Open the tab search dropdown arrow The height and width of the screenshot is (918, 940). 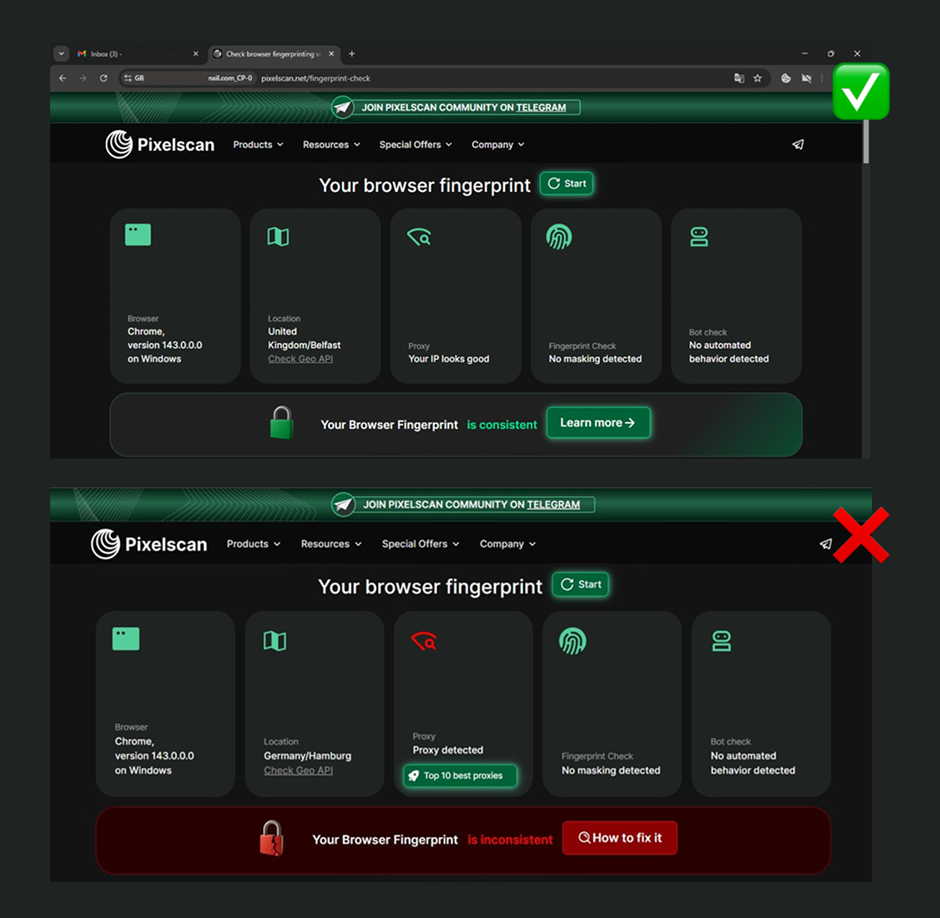point(61,54)
